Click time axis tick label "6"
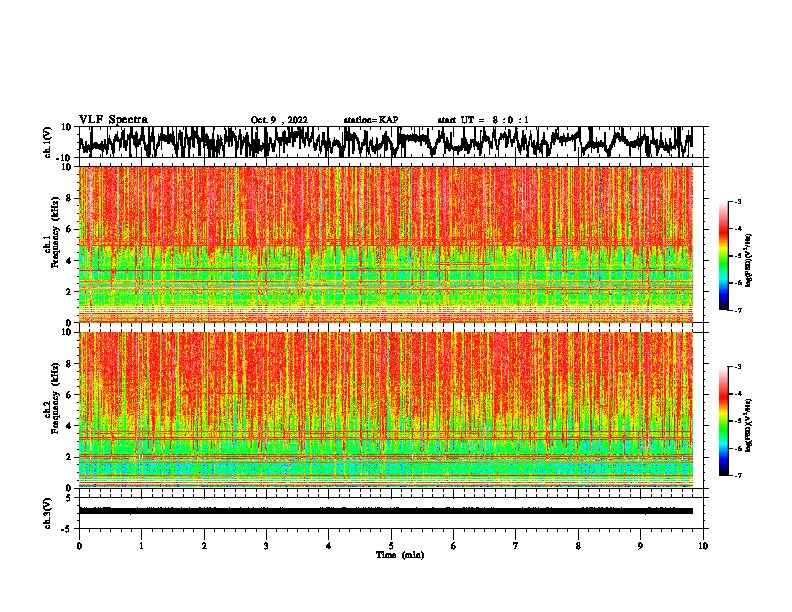792x612 pixels. tap(454, 546)
